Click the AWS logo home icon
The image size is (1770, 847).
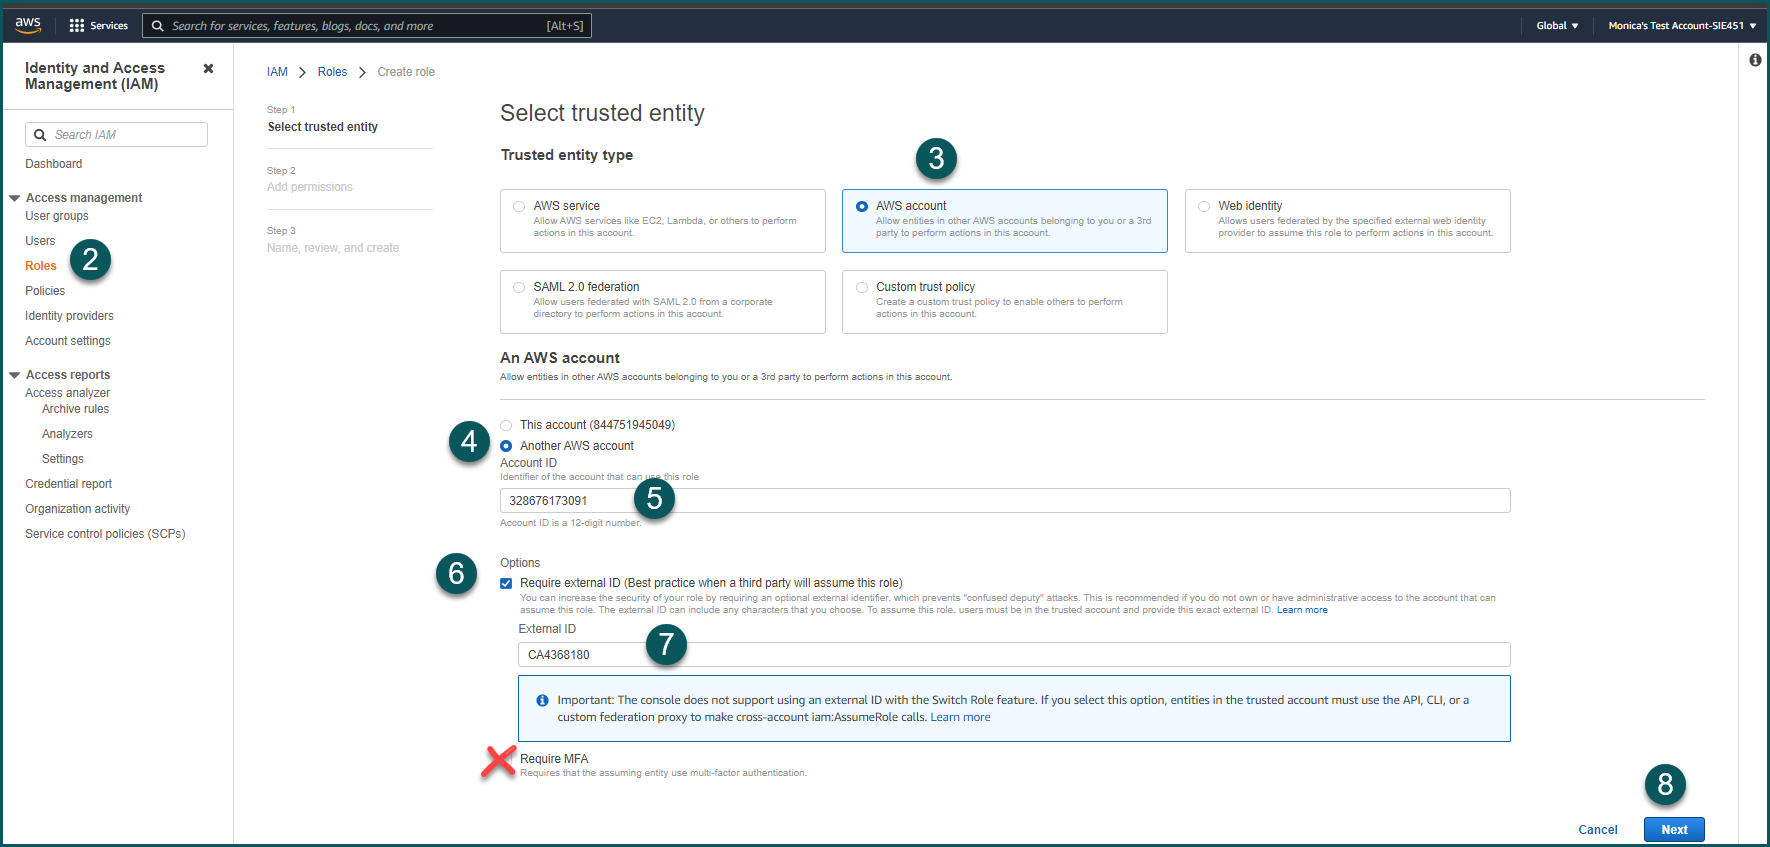(x=28, y=25)
